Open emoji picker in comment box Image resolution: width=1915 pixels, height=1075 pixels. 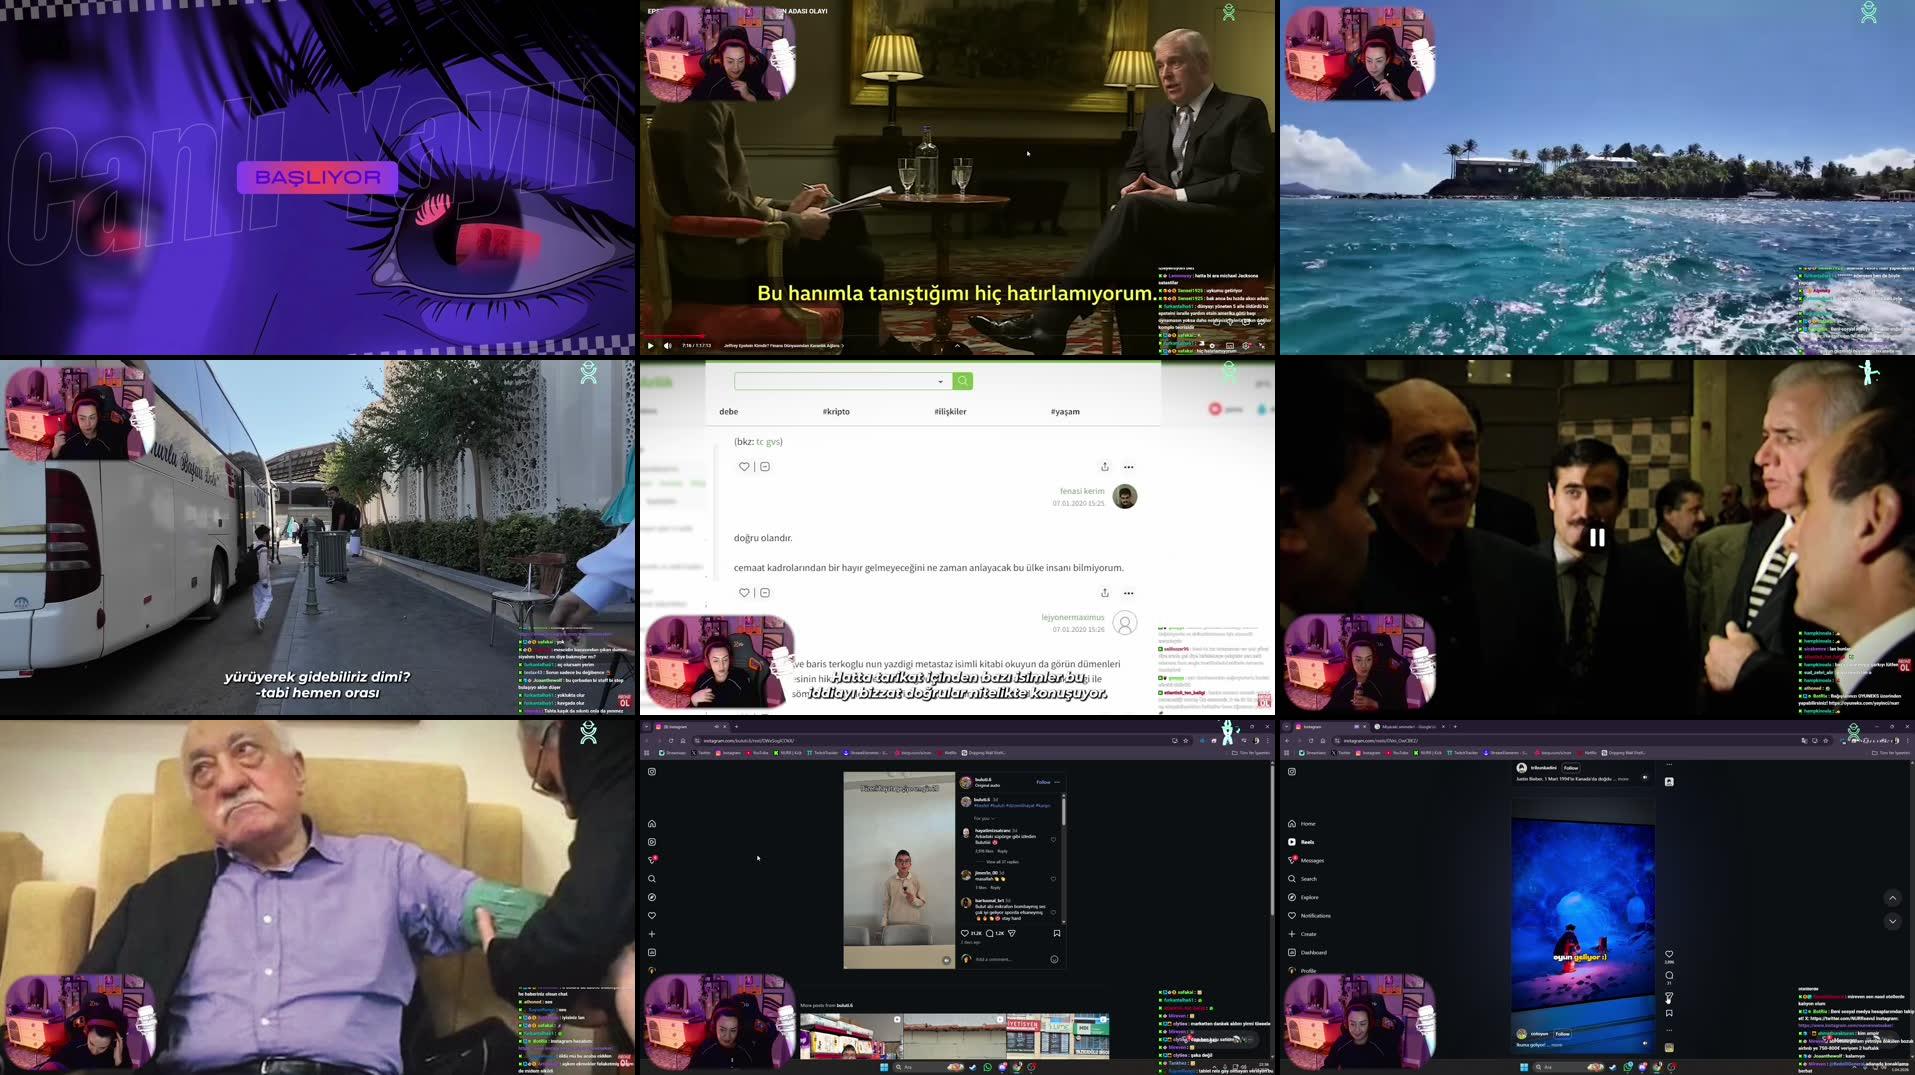[x=1054, y=959]
